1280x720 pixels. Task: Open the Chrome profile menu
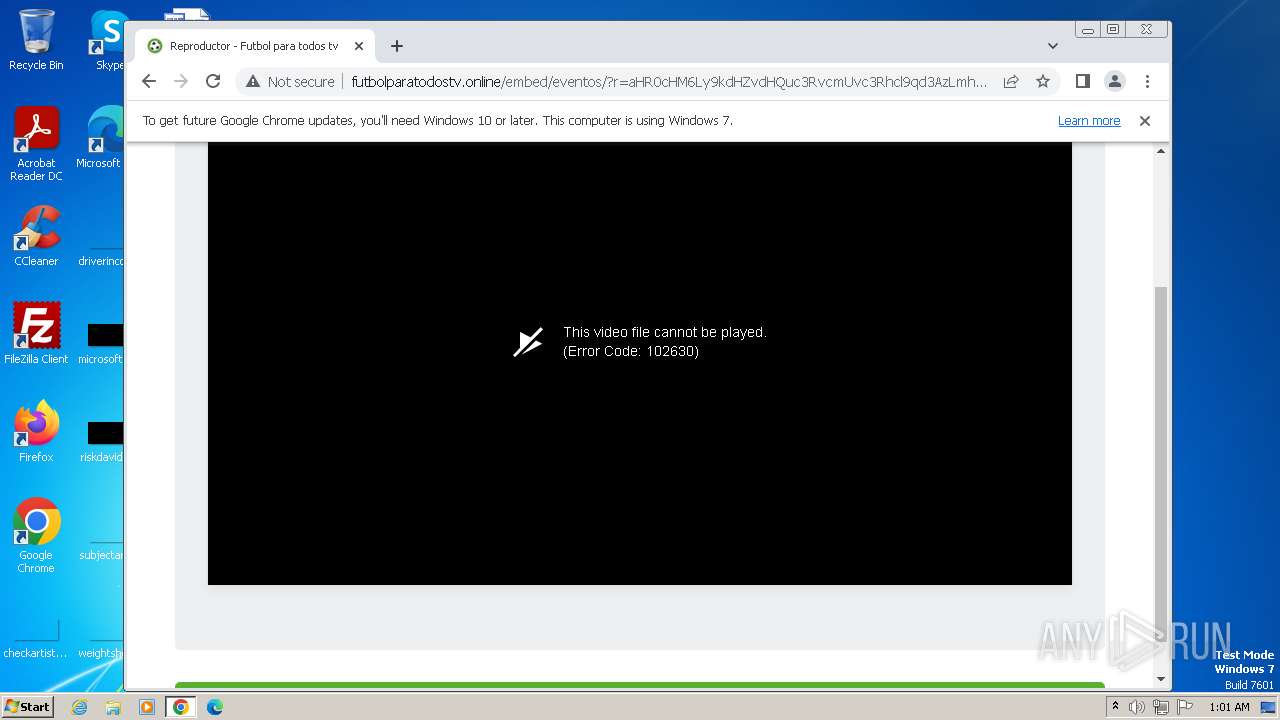[1115, 81]
